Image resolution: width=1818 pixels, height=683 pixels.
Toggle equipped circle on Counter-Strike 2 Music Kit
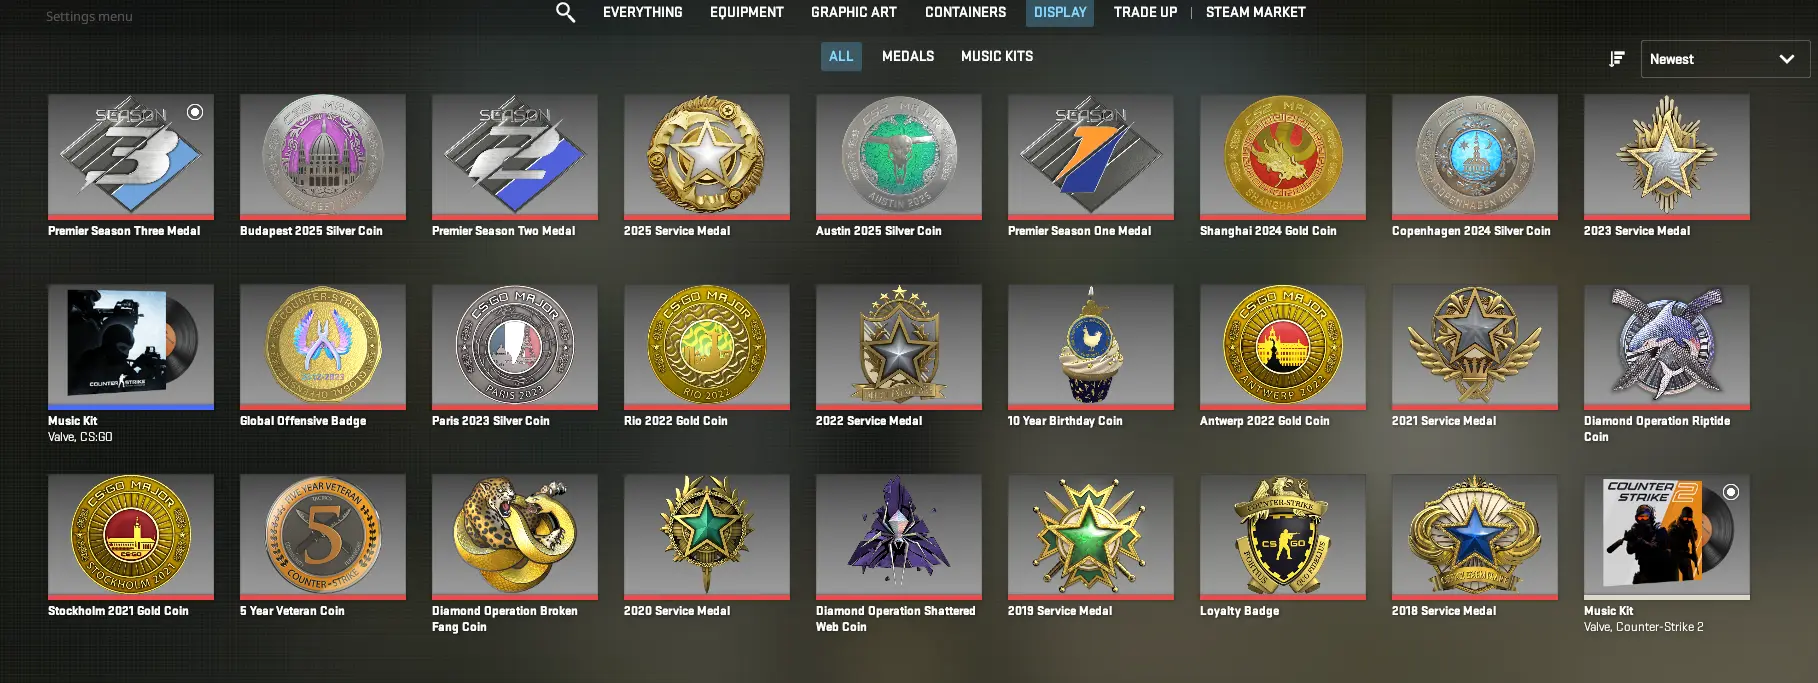click(x=1731, y=492)
